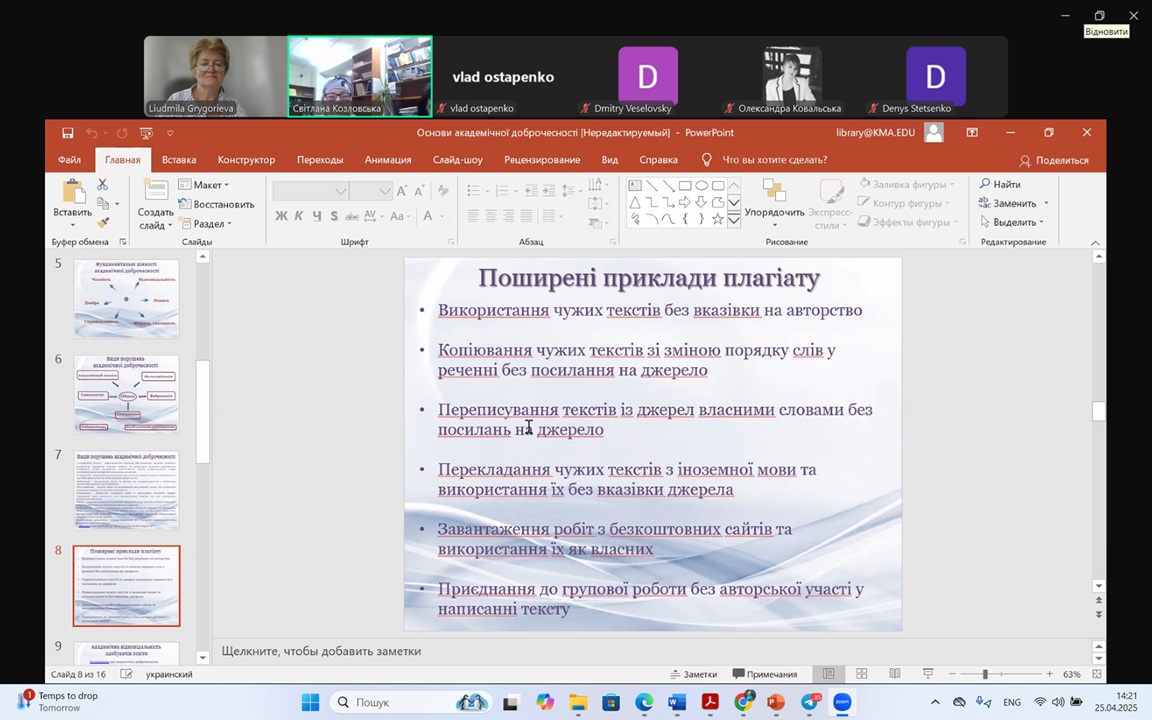The height and width of the screenshot is (720, 1152).
Task: Expand the Макет layout dropdown
Action: [x=204, y=185]
